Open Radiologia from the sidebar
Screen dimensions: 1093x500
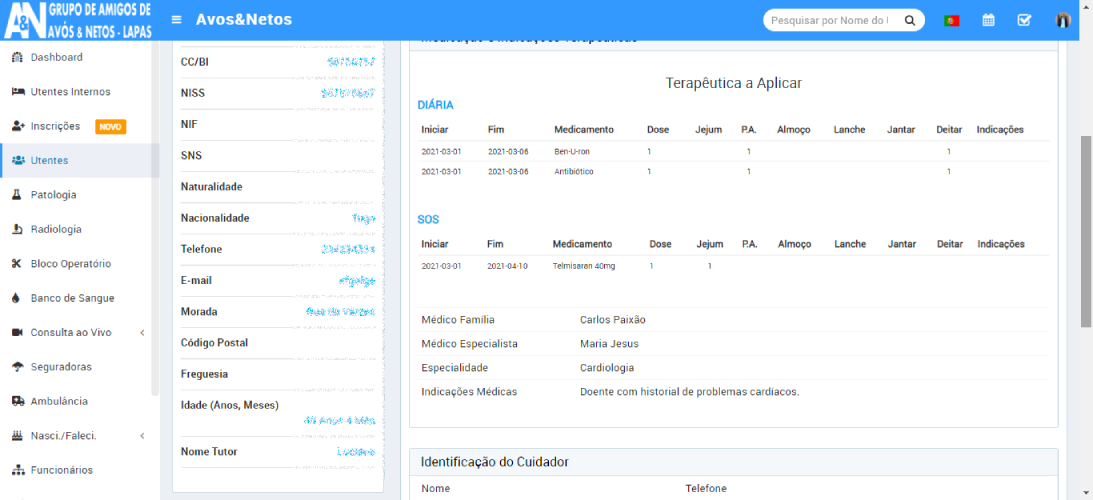[56, 229]
